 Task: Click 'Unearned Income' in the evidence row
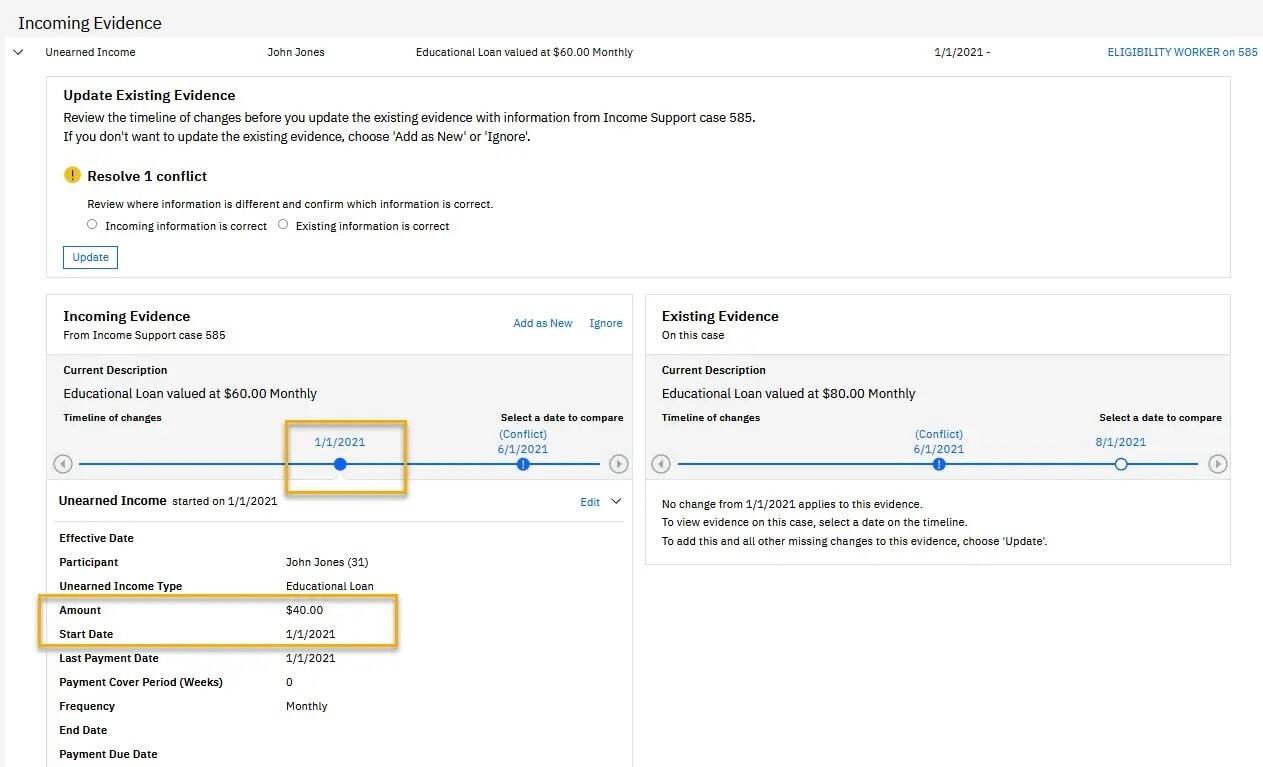pos(90,52)
